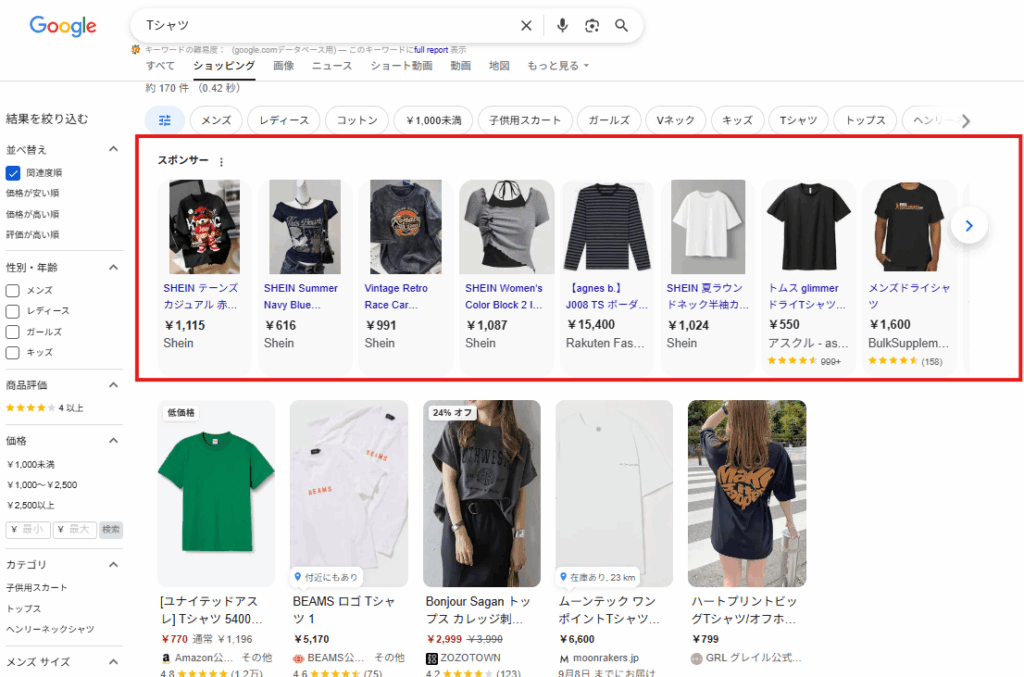This screenshot has height=677, width=1024.
Task: Click the 最大 price input field
Action: pos(75,529)
